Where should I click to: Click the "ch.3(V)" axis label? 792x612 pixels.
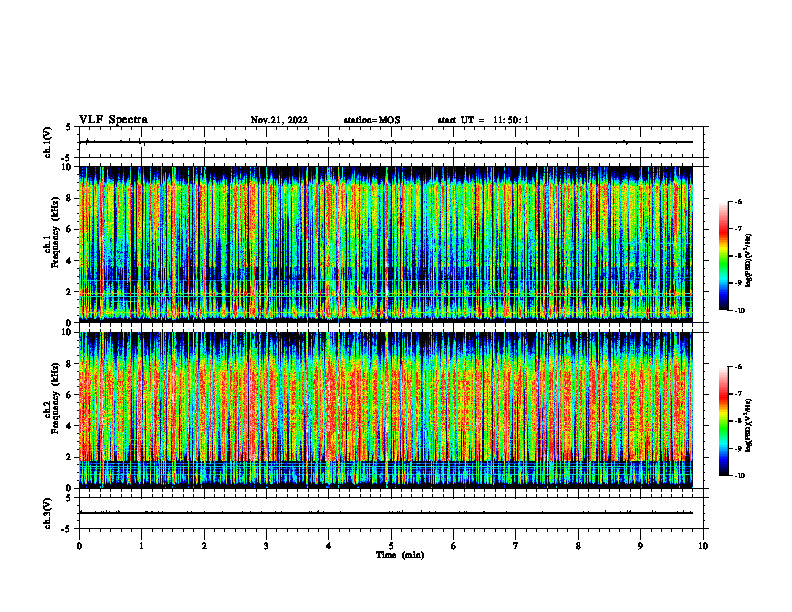point(47,513)
